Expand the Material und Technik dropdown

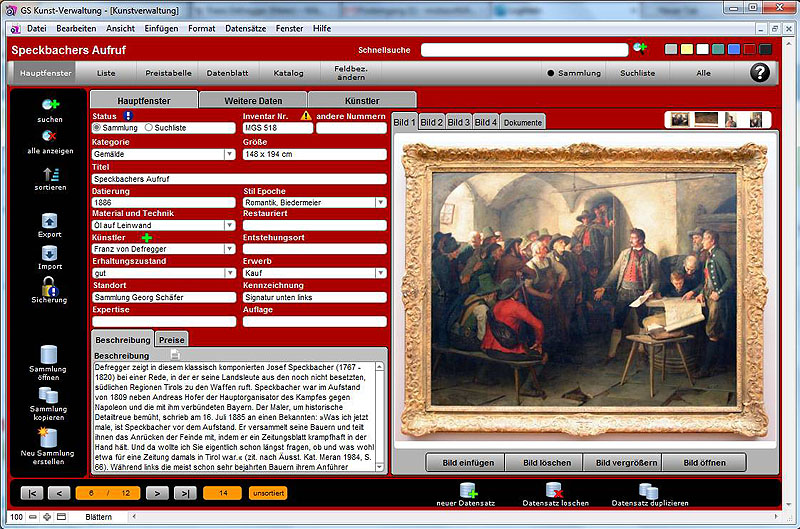click(229, 225)
